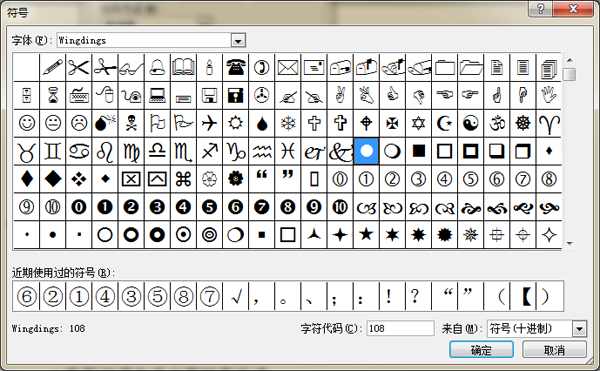Image resolution: width=600 pixels, height=371 pixels.
Task: Pick the envelope symbol
Action: [x=288, y=68]
